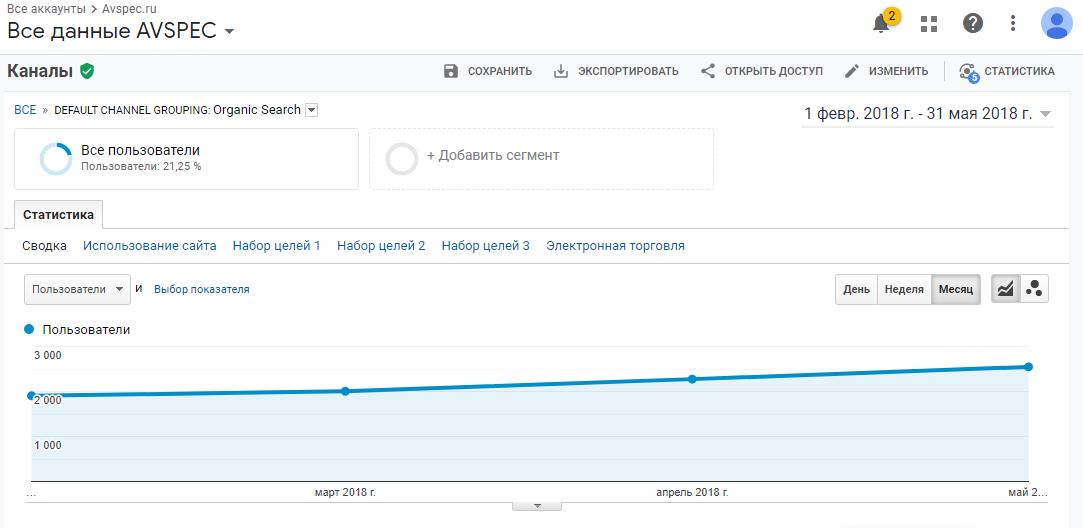Switch to Использование сайта tab
The image size is (1083, 528).
[x=150, y=245]
